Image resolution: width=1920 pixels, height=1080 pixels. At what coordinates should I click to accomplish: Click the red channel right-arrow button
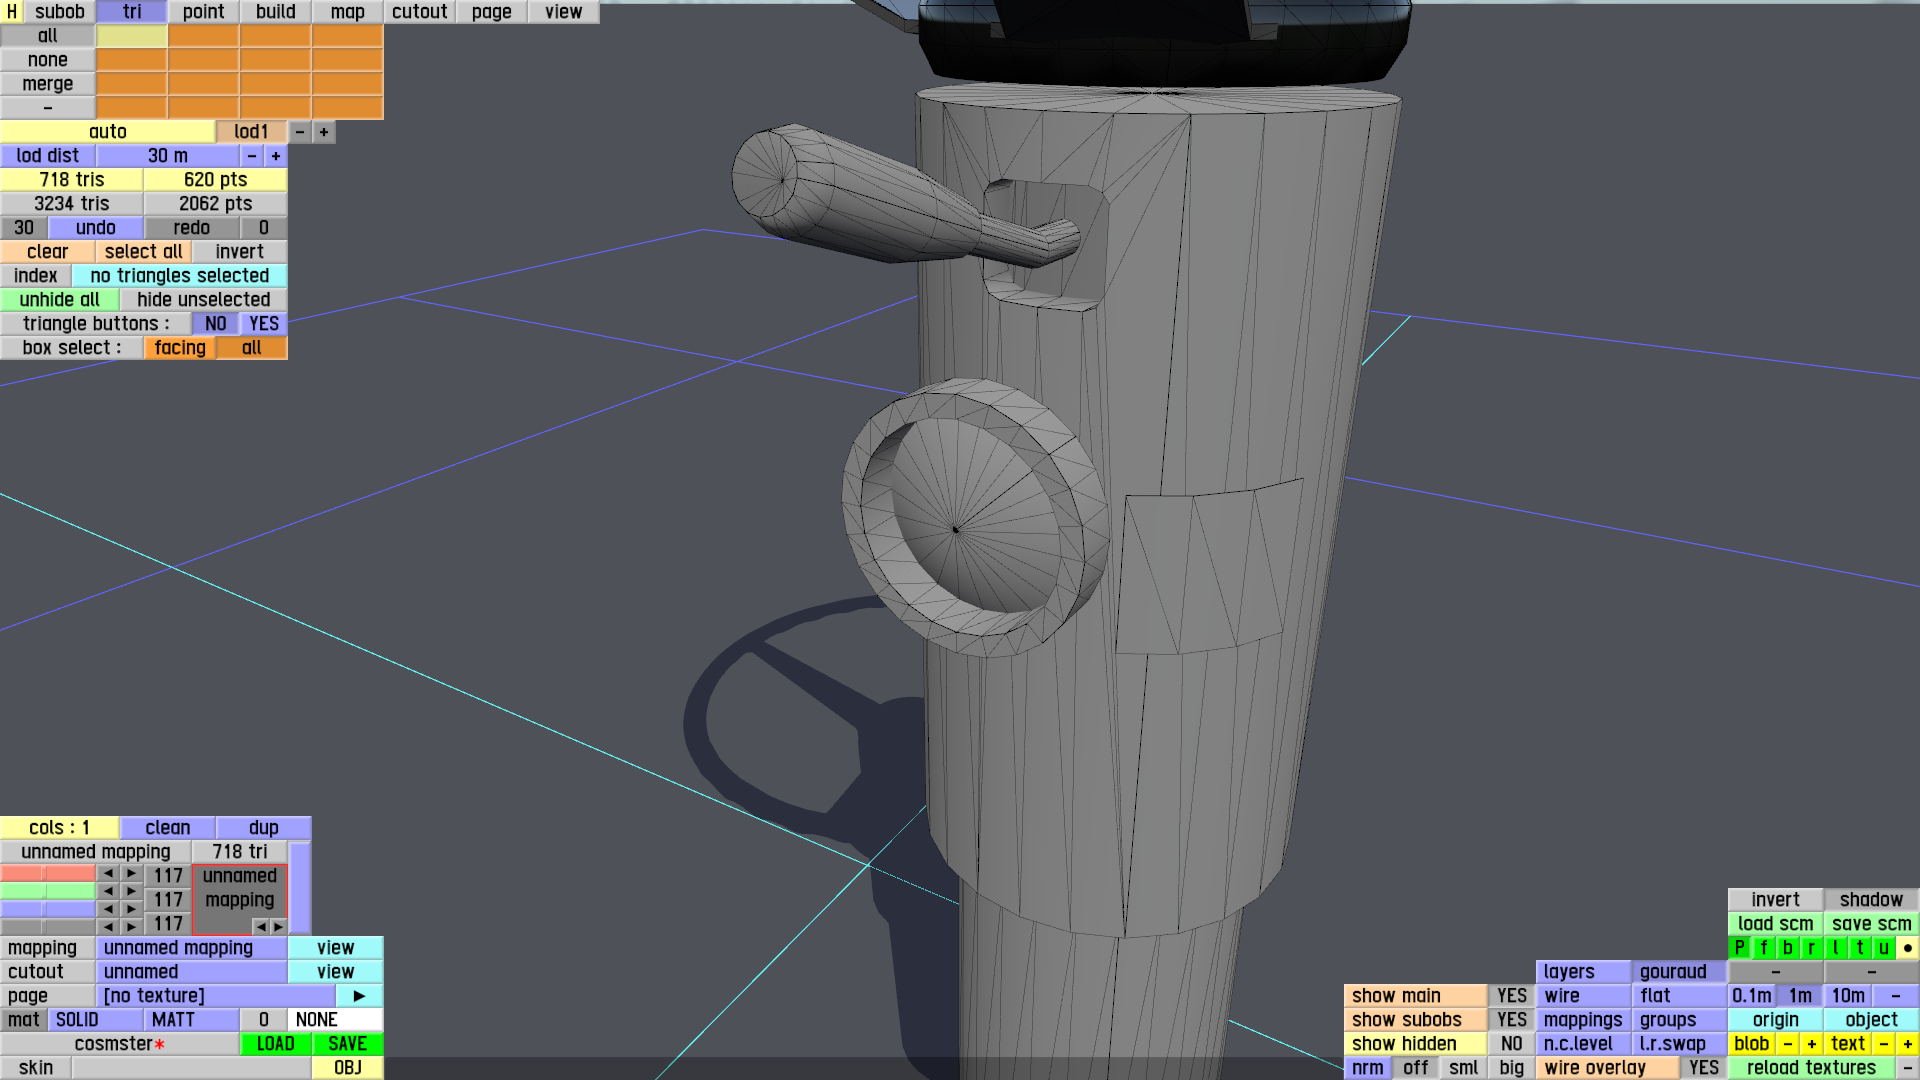(x=131, y=874)
